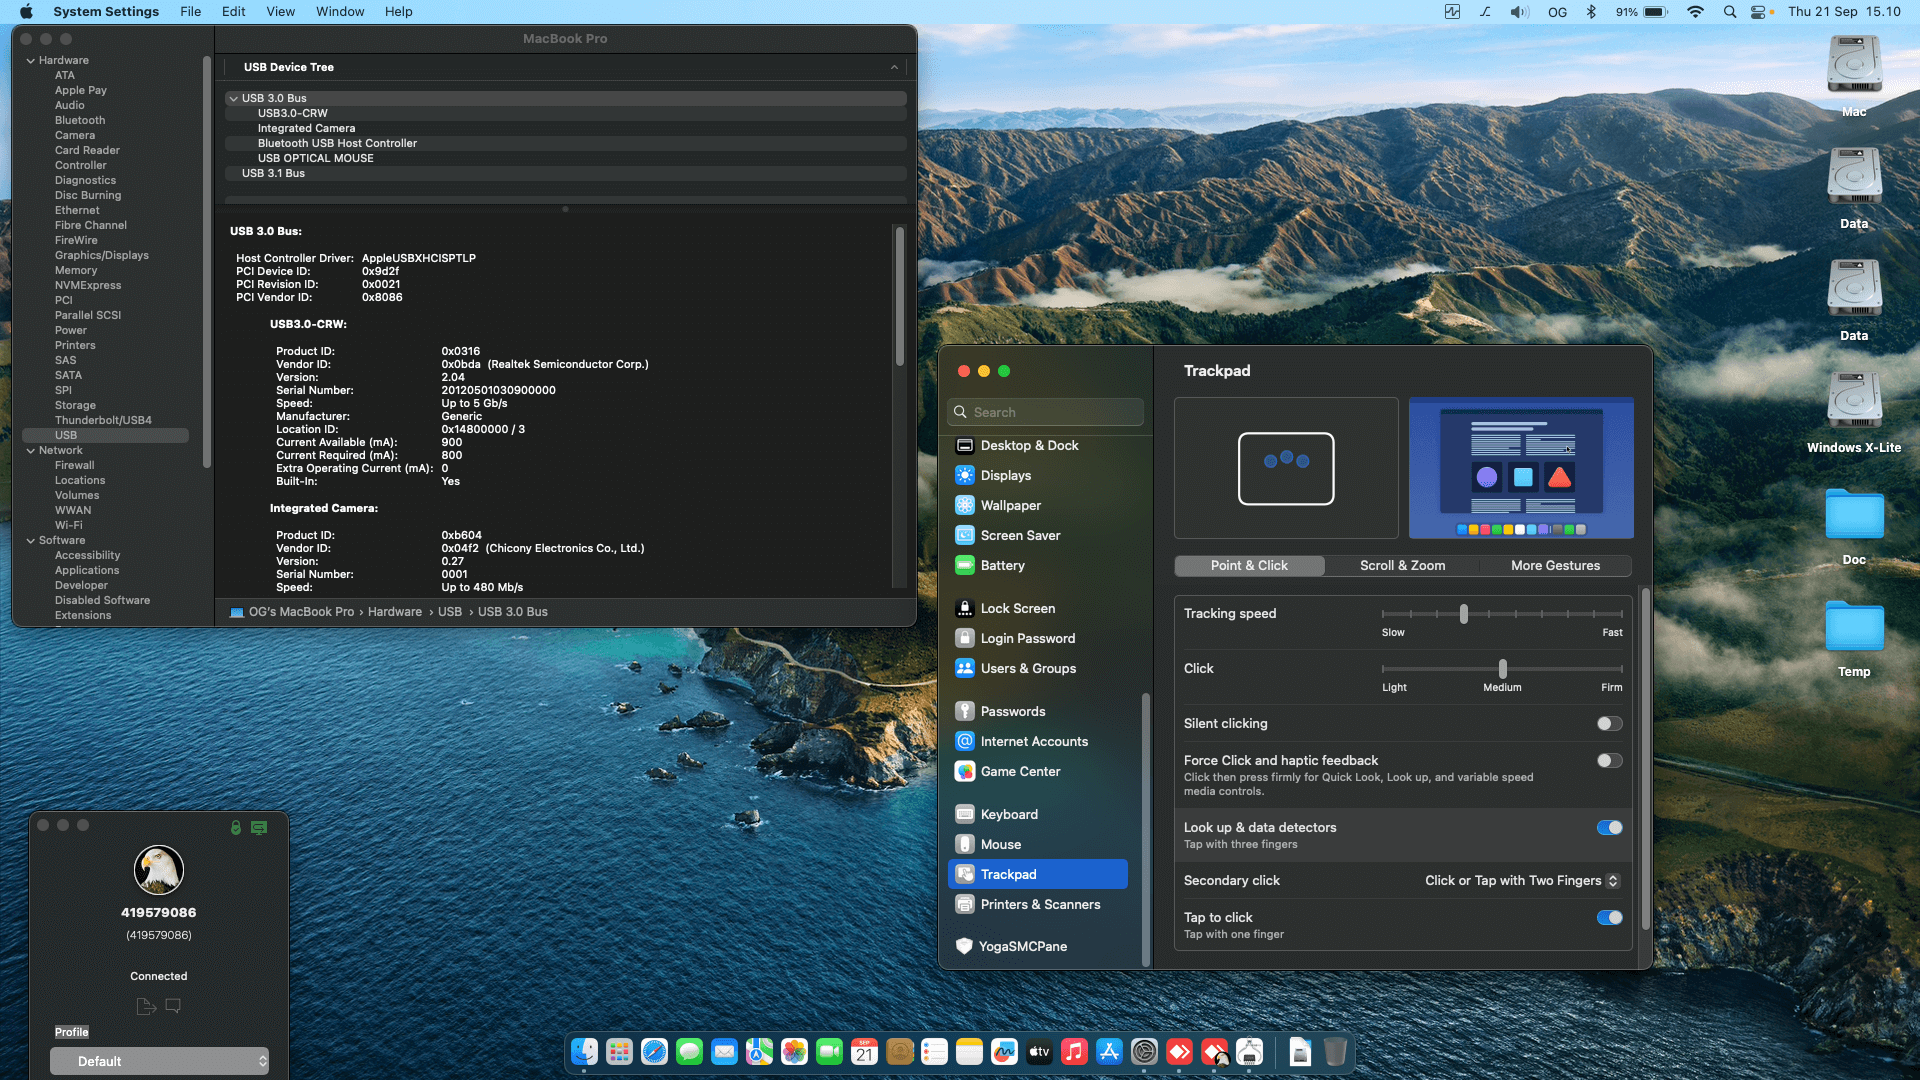Screen dimensions: 1920x1080
Task: Select Graphics/Displays in hardware list
Action: point(102,256)
